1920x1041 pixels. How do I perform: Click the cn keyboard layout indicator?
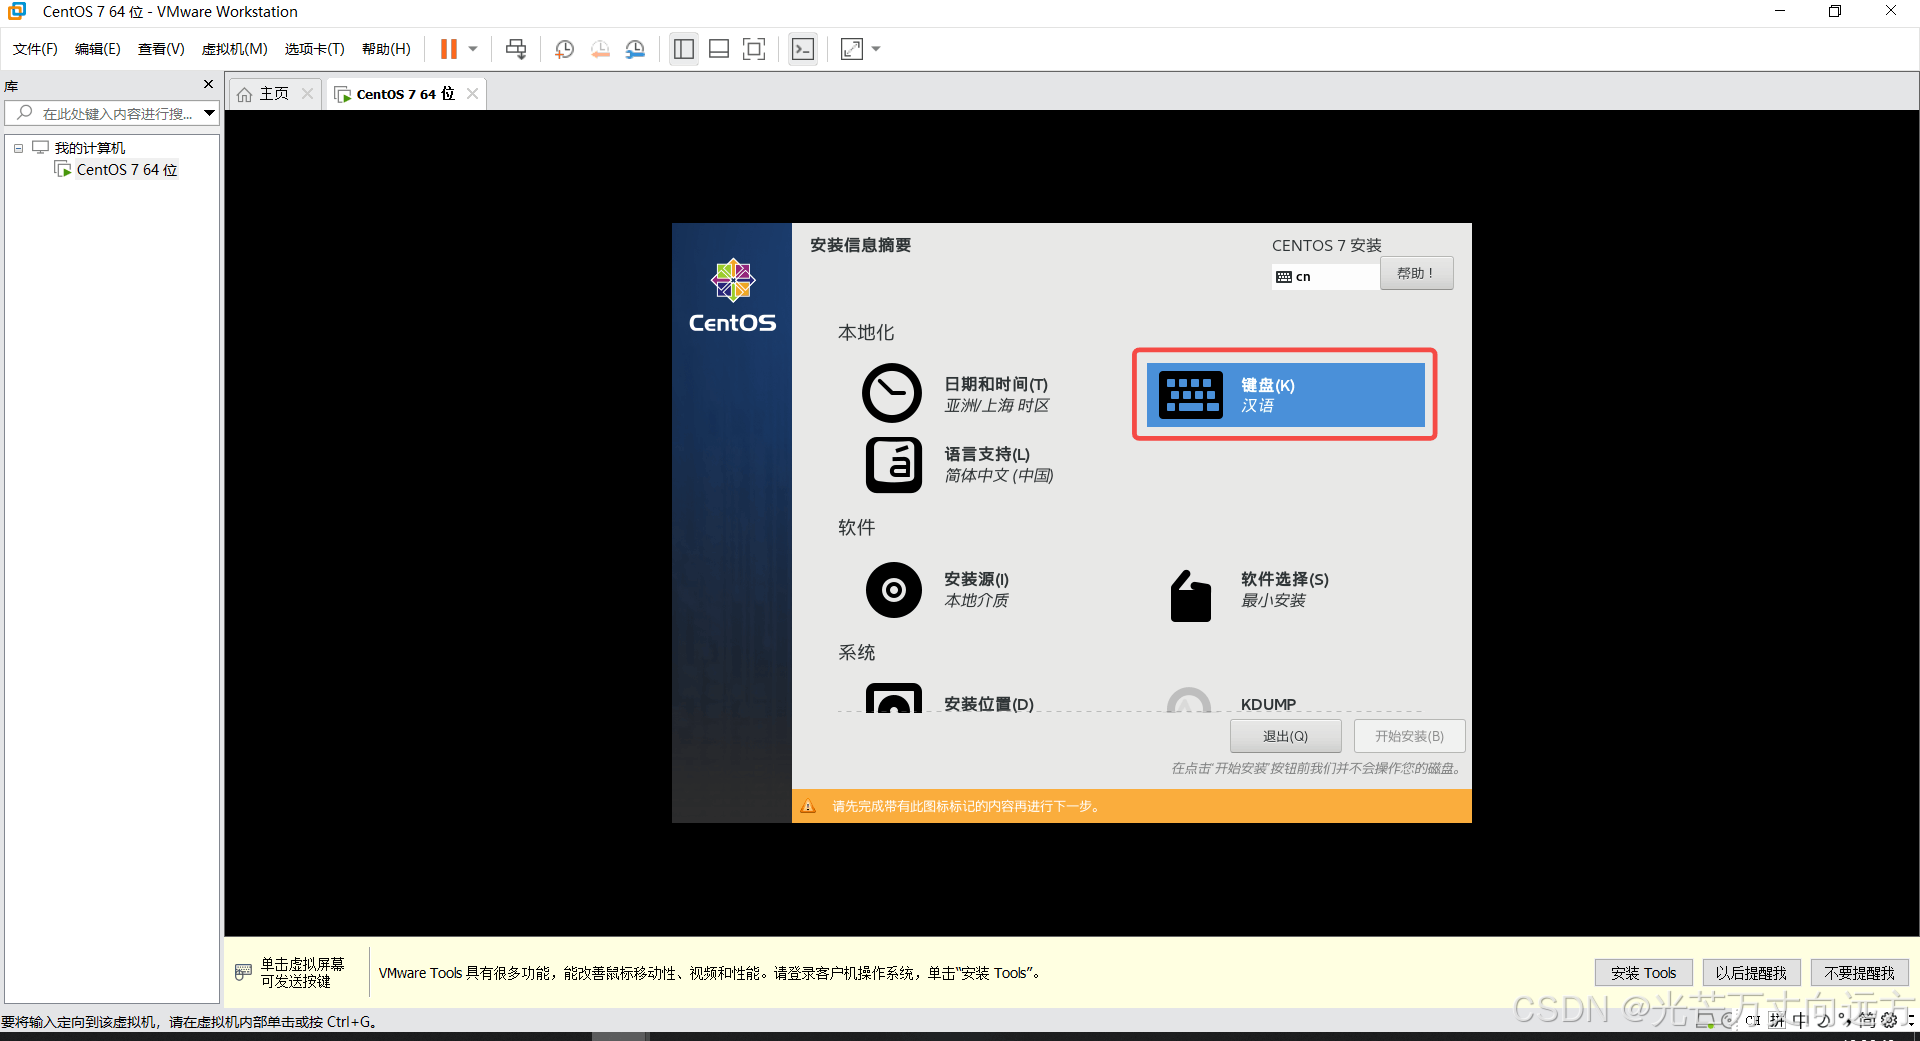tap(1325, 277)
